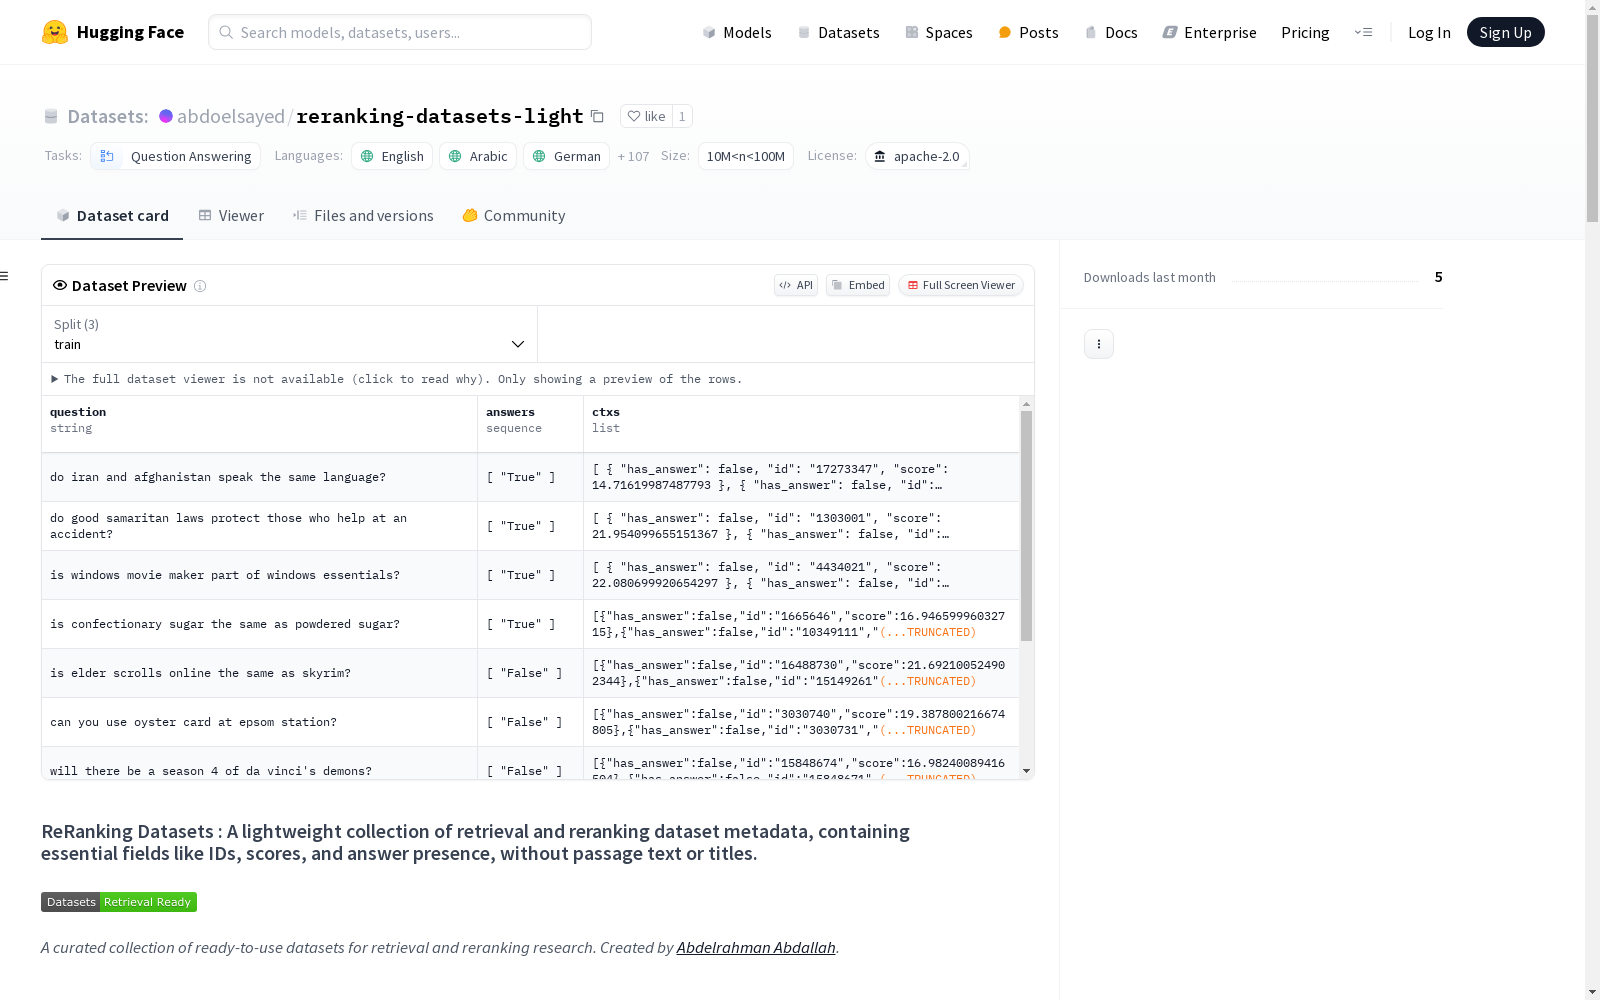Open Full Screen Viewer
The height and width of the screenshot is (1000, 1600).
[x=961, y=285]
